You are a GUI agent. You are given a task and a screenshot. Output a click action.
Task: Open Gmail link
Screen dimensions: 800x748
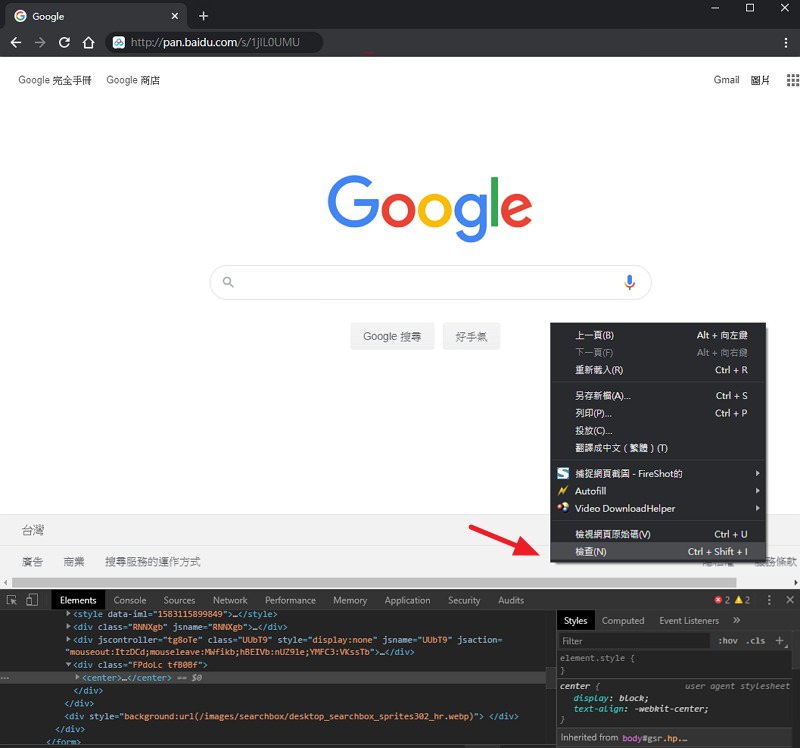[726, 80]
